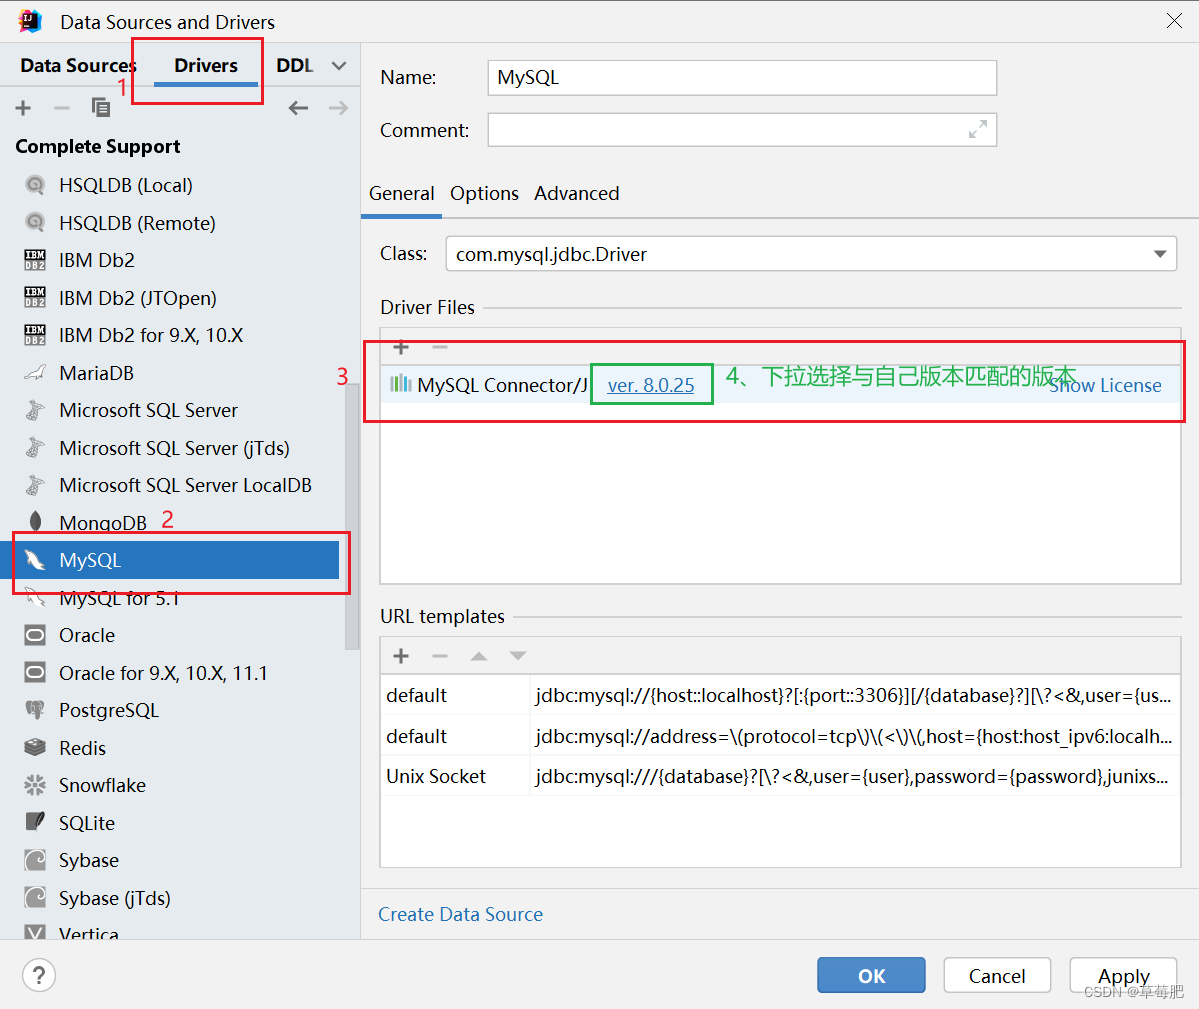Image resolution: width=1199 pixels, height=1009 pixels.
Task: Click the Cancel button
Action: [x=997, y=975]
